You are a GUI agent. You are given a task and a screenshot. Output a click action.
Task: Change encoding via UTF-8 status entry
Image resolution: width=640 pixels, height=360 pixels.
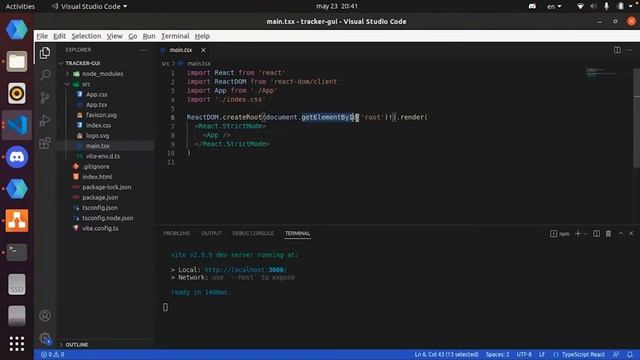tap(524, 354)
